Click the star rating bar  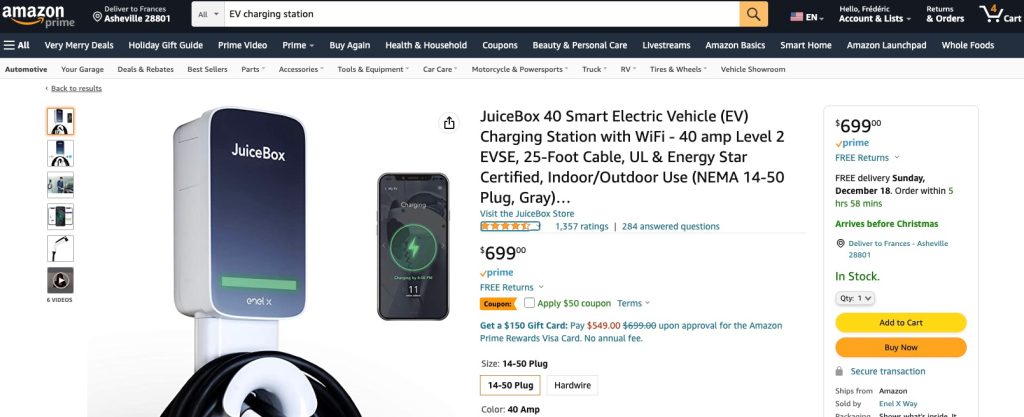(510, 226)
